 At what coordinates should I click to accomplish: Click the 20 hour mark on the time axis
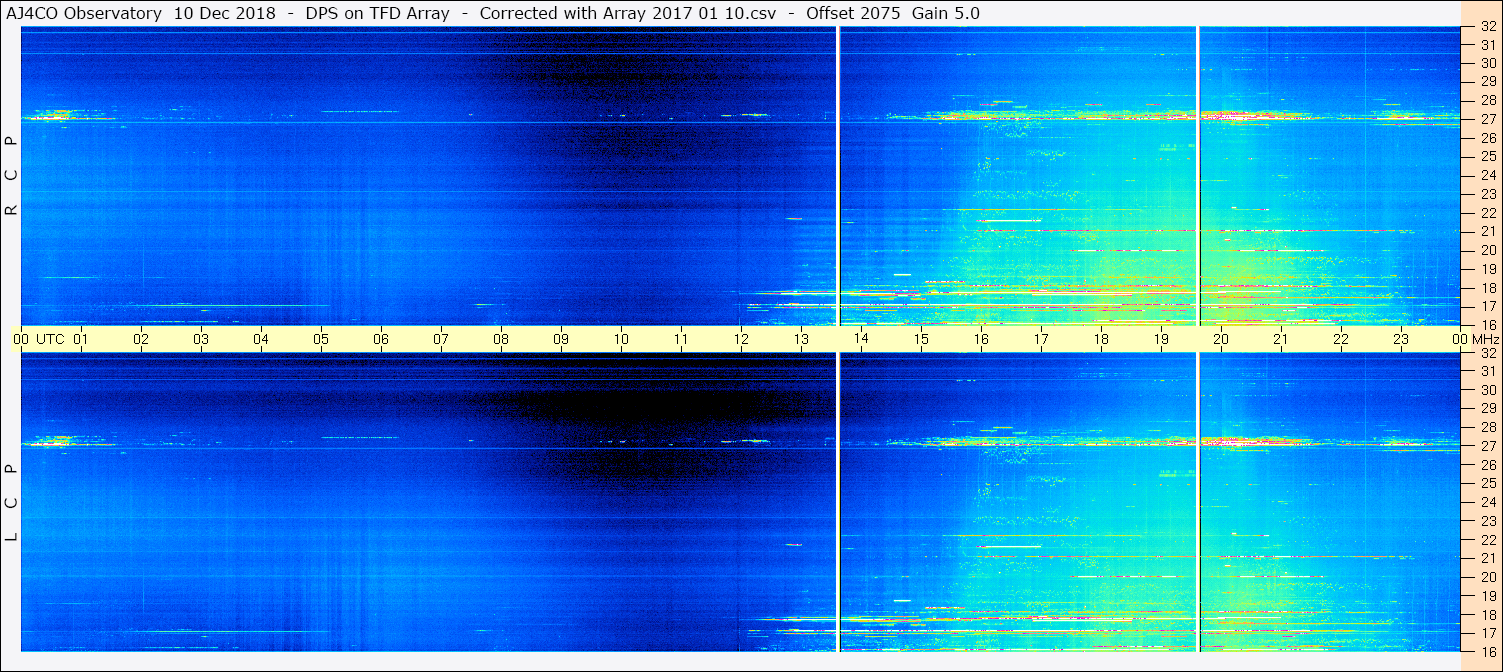[1221, 339]
